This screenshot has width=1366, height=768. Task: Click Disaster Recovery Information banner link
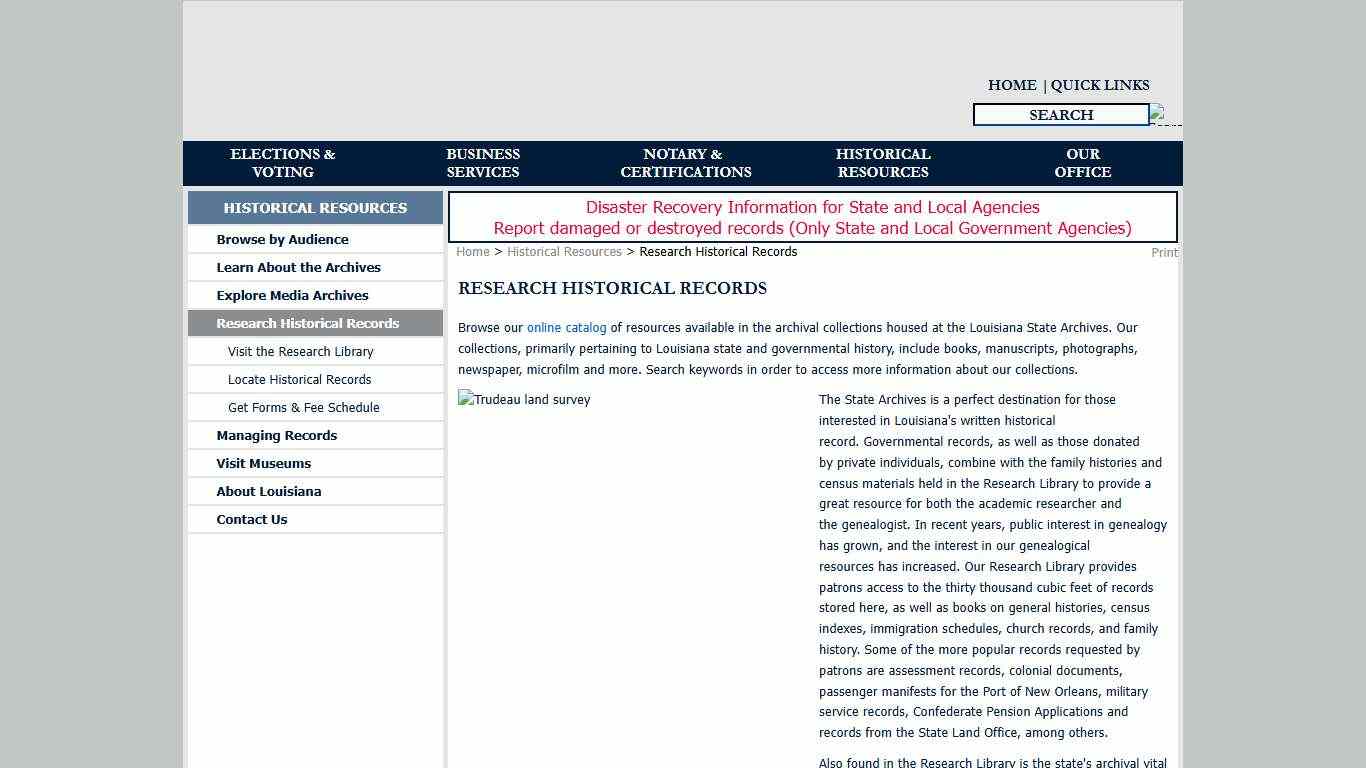coord(812,208)
